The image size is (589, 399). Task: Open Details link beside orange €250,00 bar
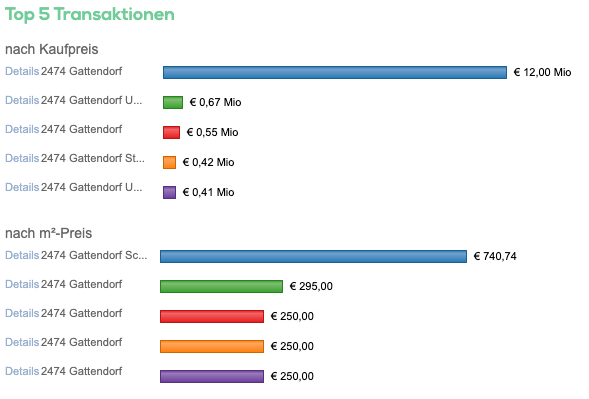coord(22,342)
